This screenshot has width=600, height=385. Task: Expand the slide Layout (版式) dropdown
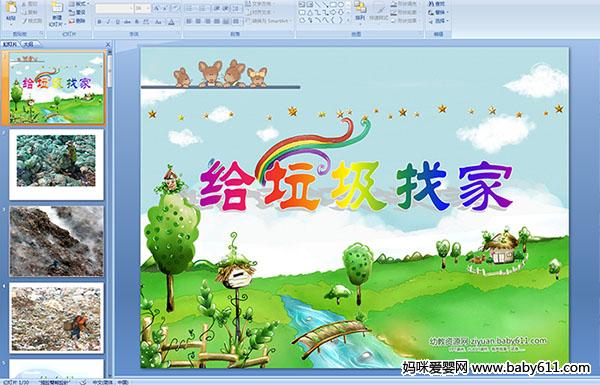pyautogui.click(x=79, y=3)
